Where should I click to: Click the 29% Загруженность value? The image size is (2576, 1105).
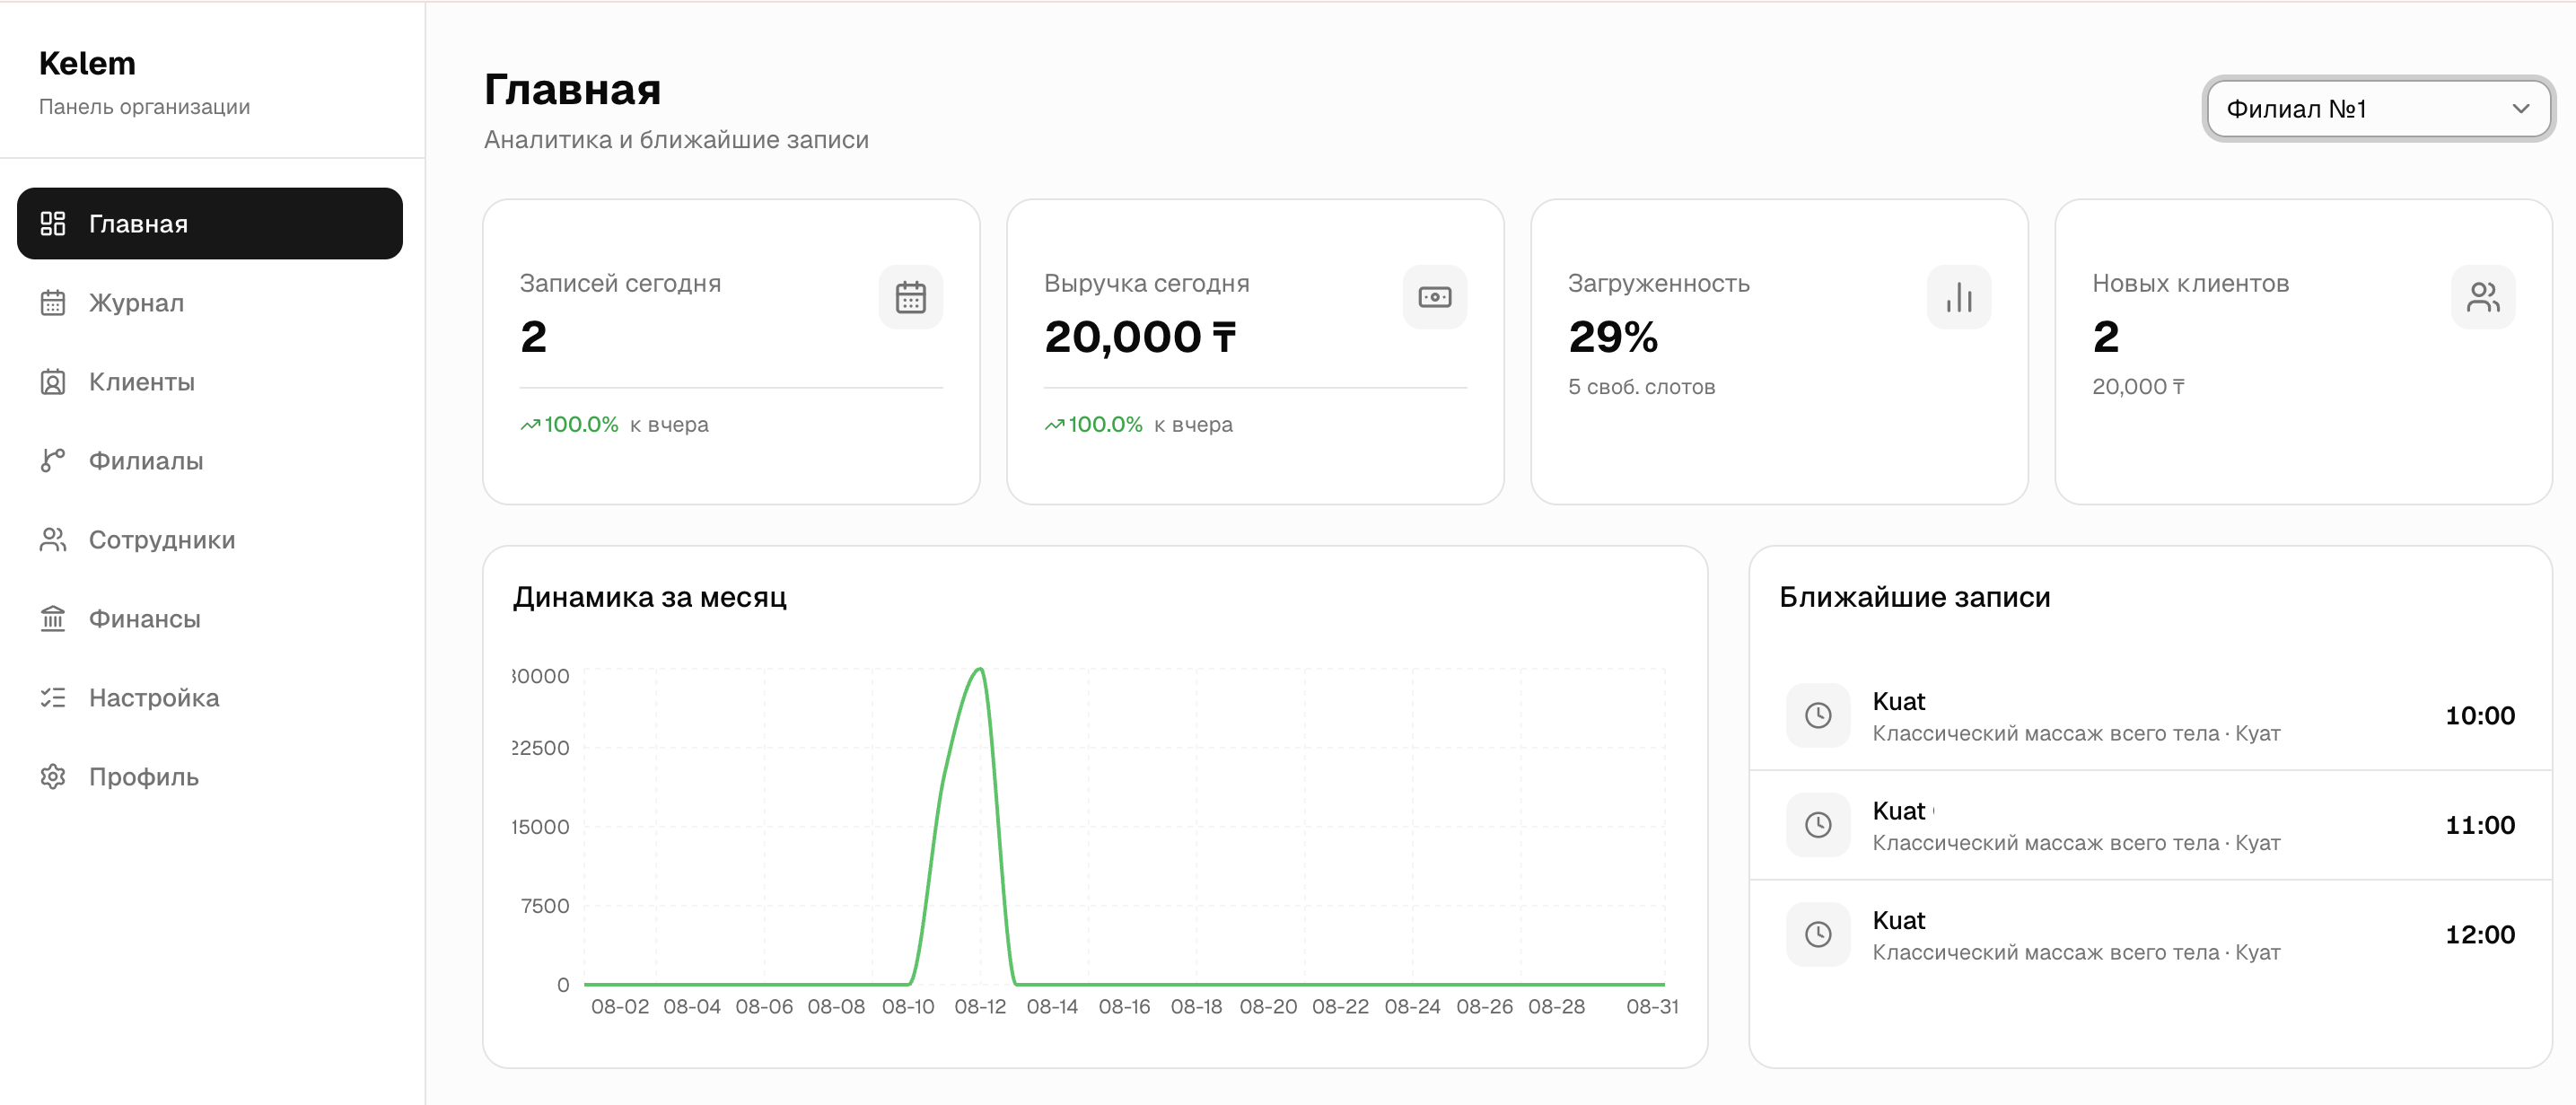tap(1613, 336)
